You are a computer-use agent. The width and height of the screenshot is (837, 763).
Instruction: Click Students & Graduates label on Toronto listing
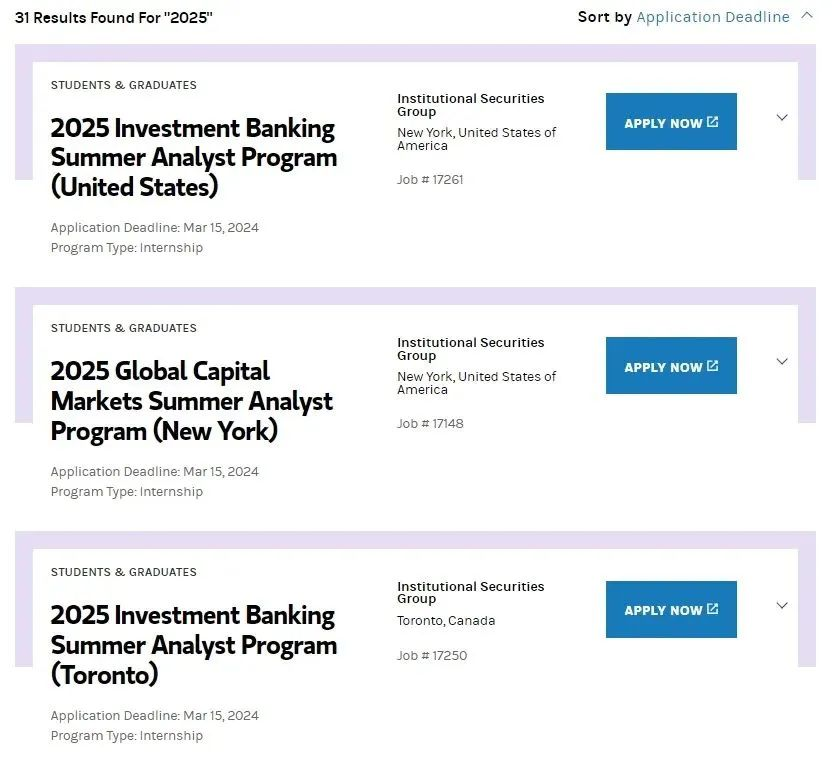point(124,572)
